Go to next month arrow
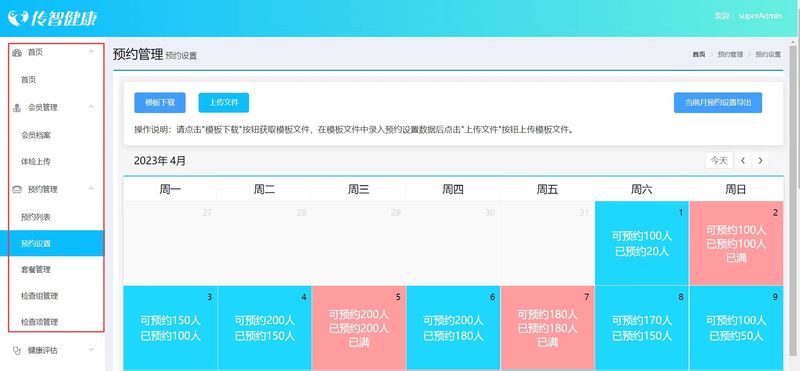Viewport: 800px width, 371px height. [x=760, y=160]
